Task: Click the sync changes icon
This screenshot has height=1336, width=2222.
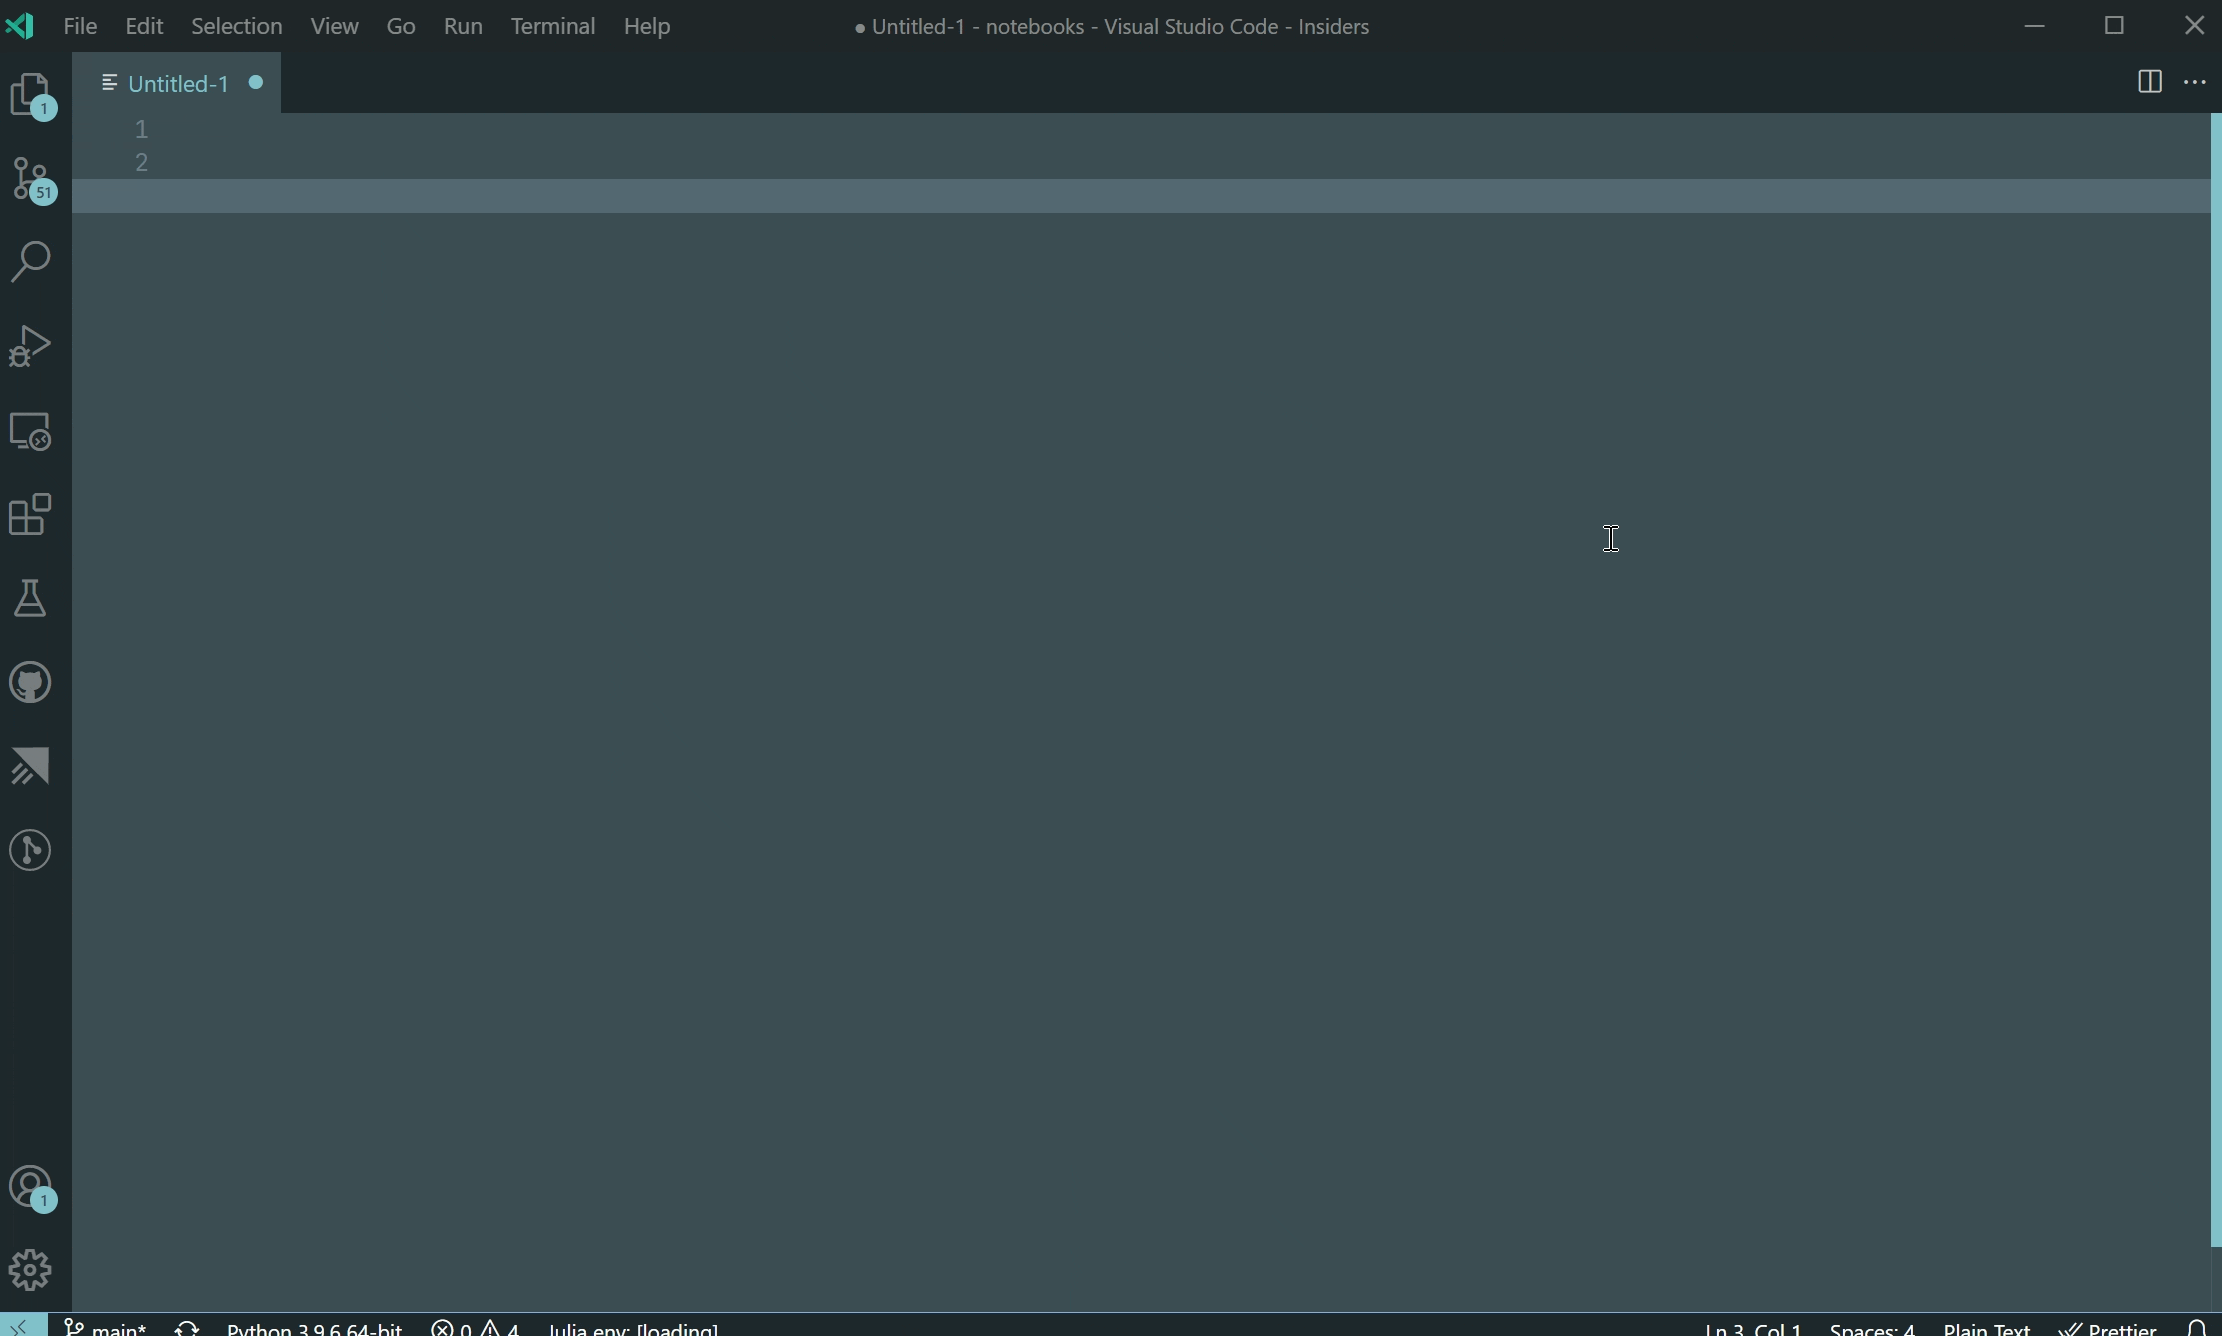Action: point(187,1327)
